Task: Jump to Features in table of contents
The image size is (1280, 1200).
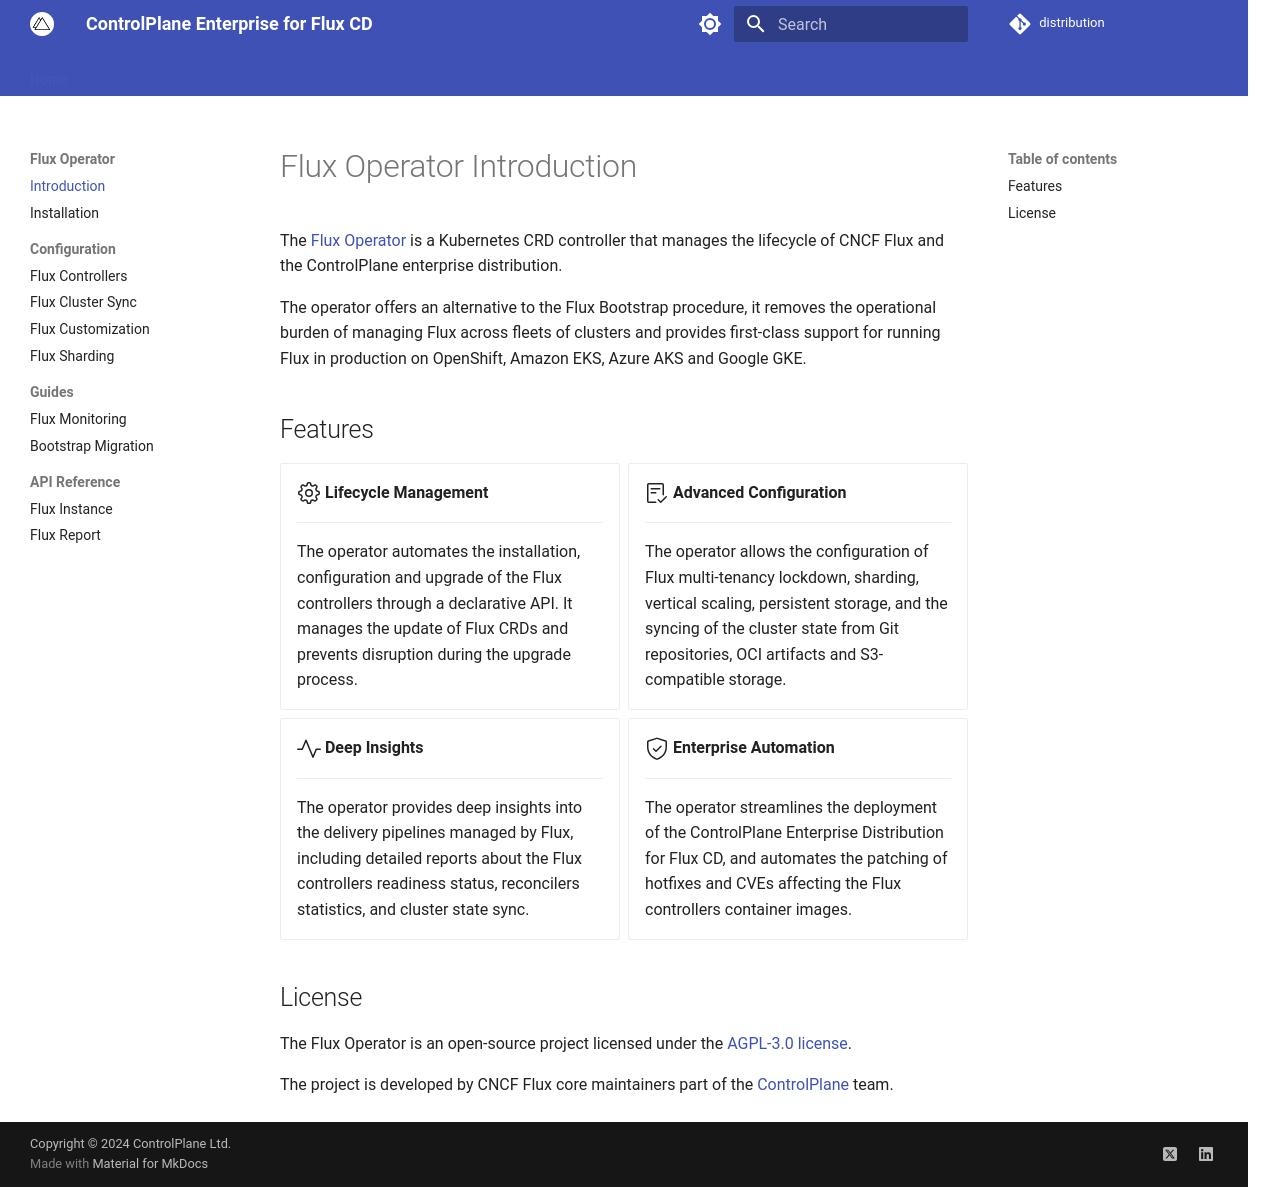Action: click(1035, 186)
